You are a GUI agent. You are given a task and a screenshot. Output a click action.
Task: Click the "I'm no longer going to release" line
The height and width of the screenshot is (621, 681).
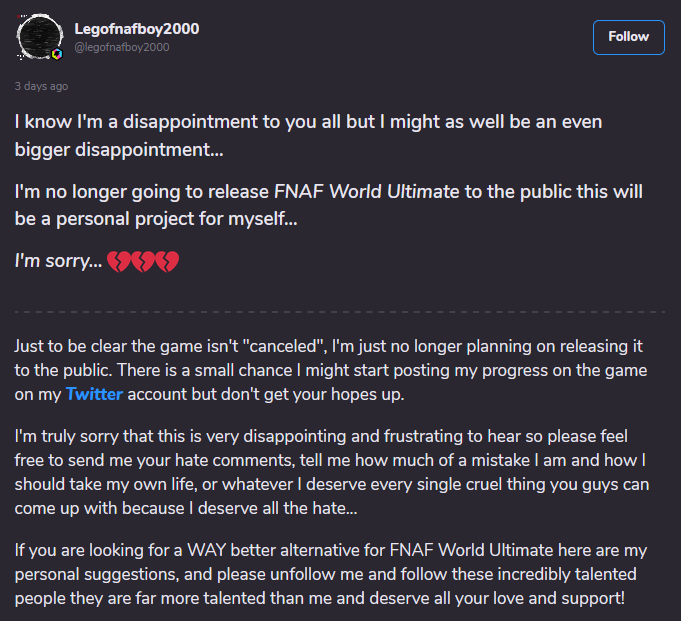(328, 204)
